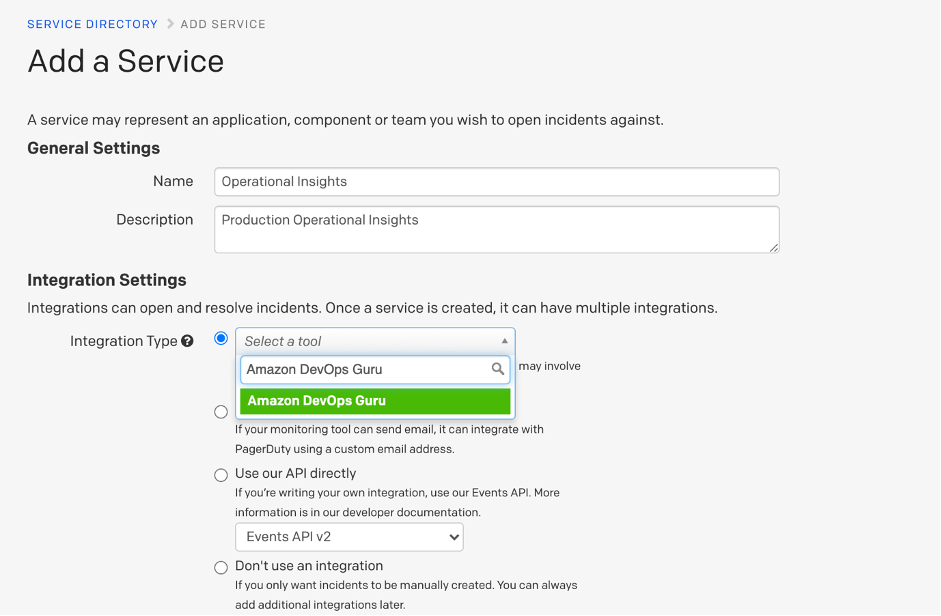
Task: Click the ADD SERVICE breadcrumb item
Action: (222, 24)
